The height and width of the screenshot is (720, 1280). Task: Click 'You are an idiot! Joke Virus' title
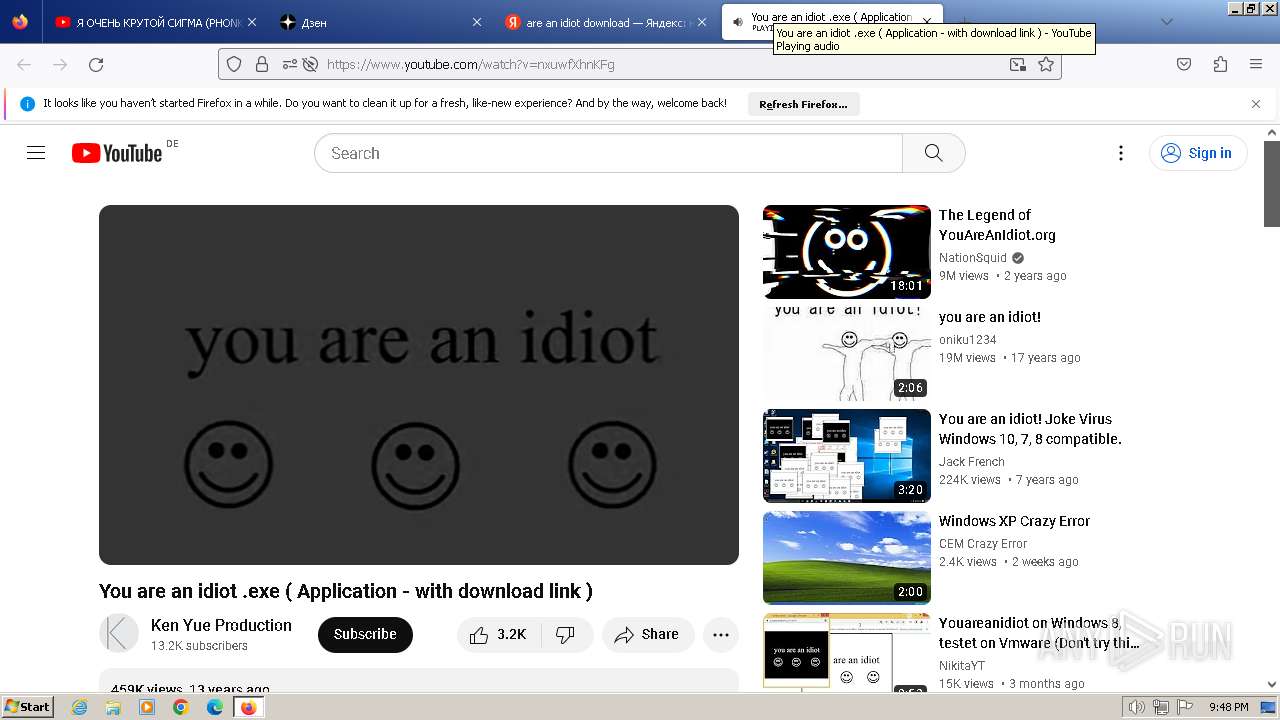coord(1030,429)
